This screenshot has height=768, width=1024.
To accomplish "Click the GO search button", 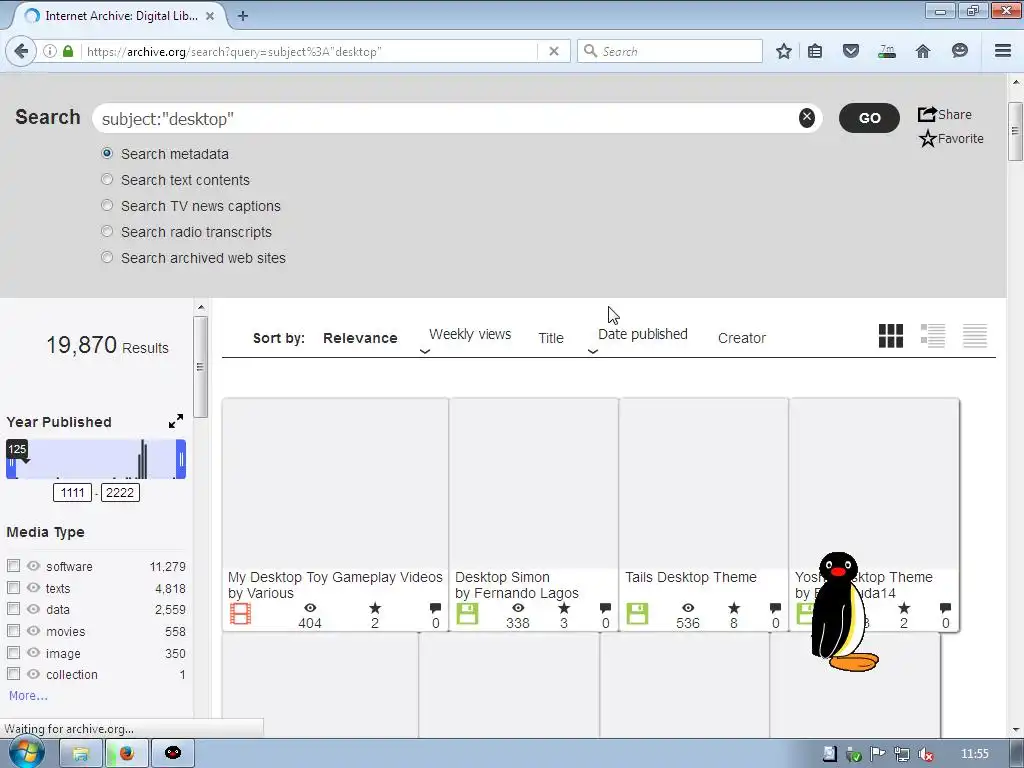I will (869, 118).
